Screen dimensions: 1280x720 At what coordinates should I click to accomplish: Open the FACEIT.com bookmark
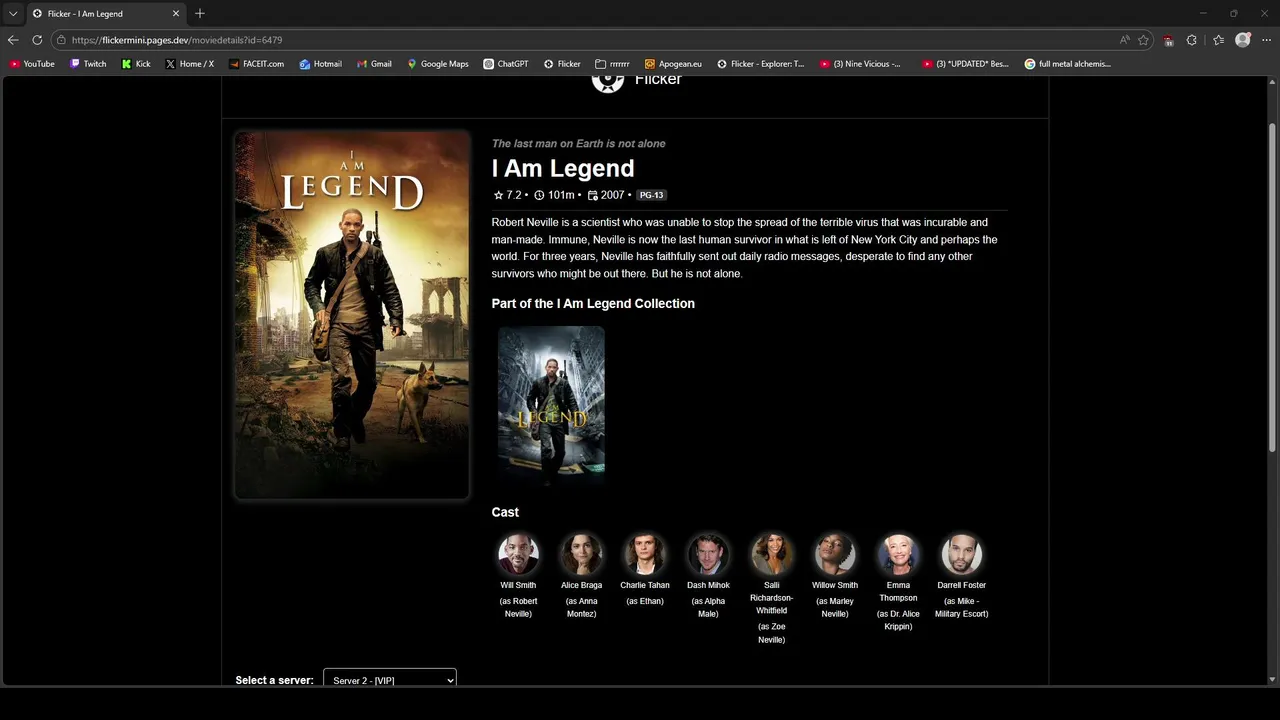click(x=256, y=64)
